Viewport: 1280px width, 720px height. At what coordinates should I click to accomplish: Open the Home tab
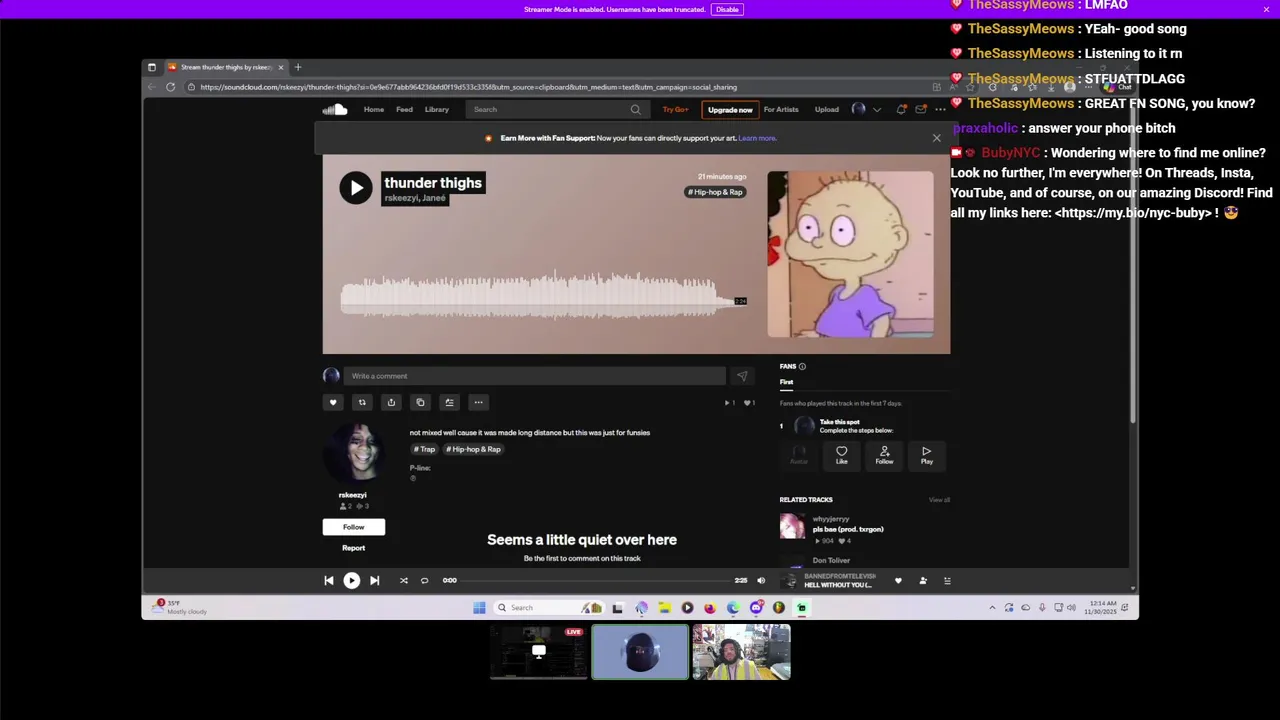[374, 109]
